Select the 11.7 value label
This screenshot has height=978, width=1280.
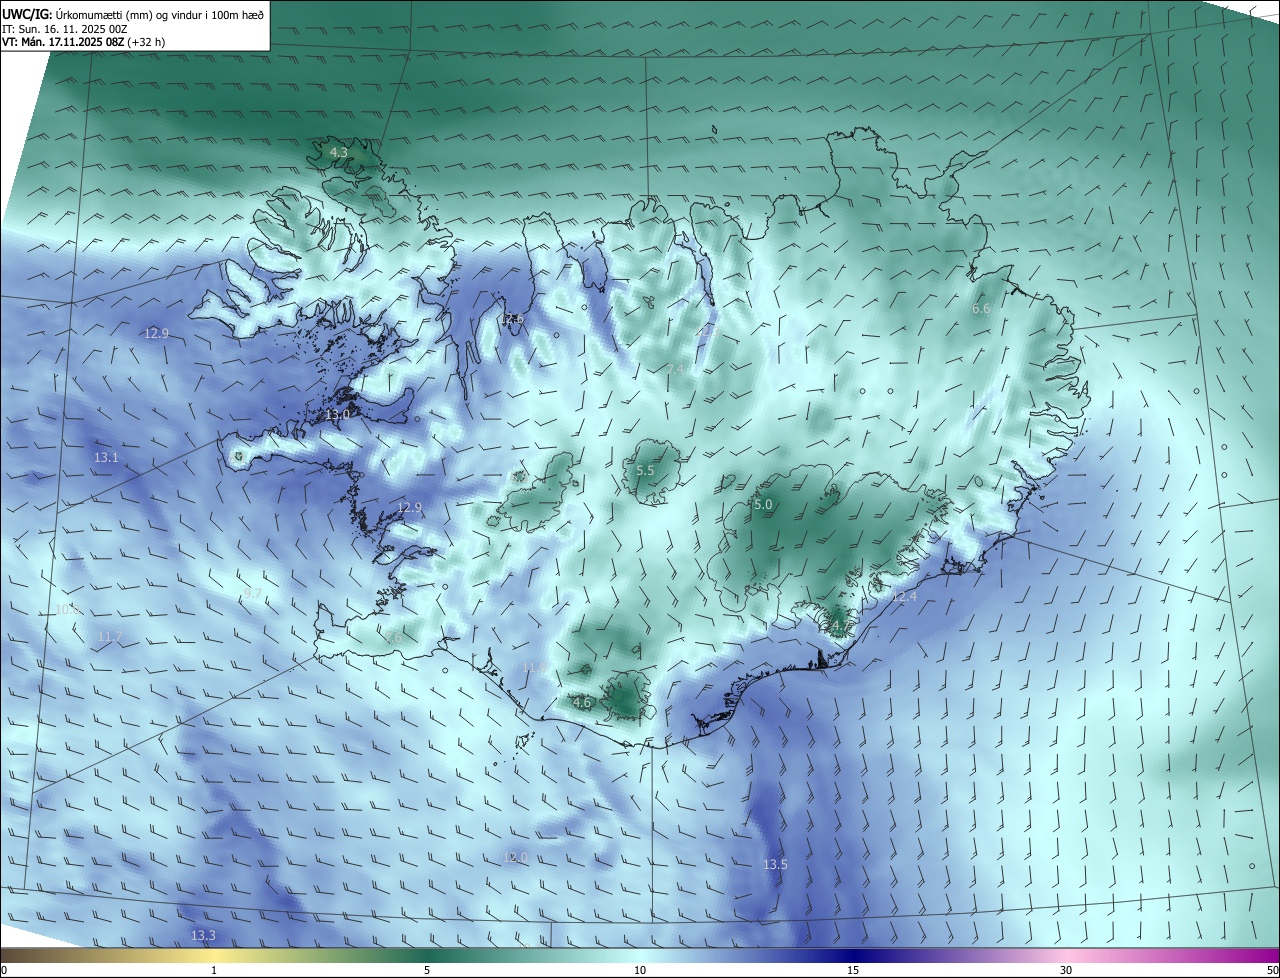(x=110, y=636)
